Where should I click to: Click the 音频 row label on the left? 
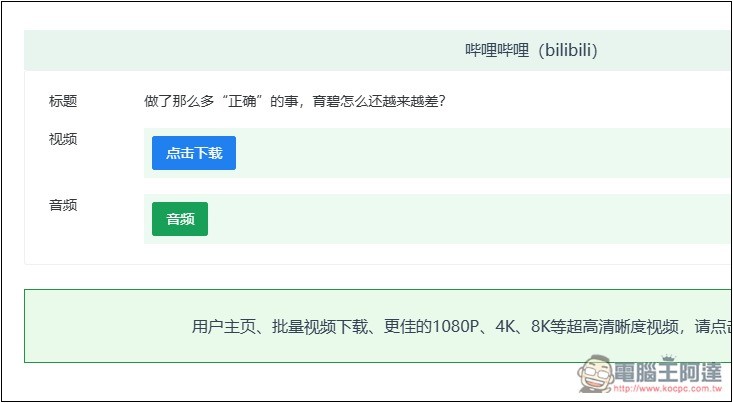click(63, 205)
